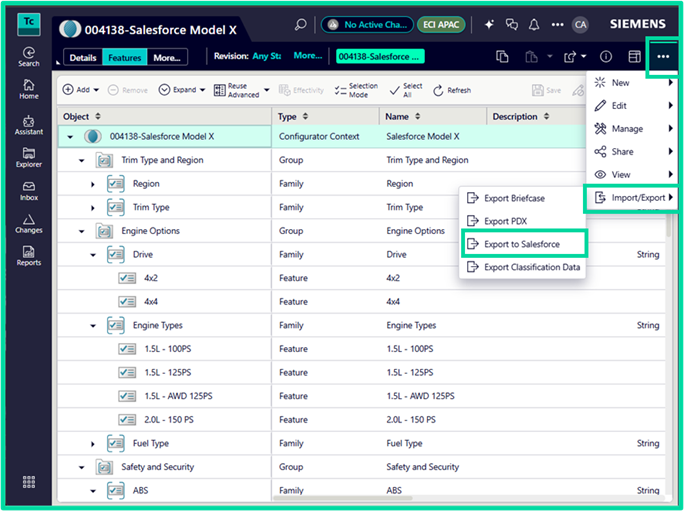This screenshot has width=684, height=511.
Task: Go to Home in sidebar
Action: [29, 89]
